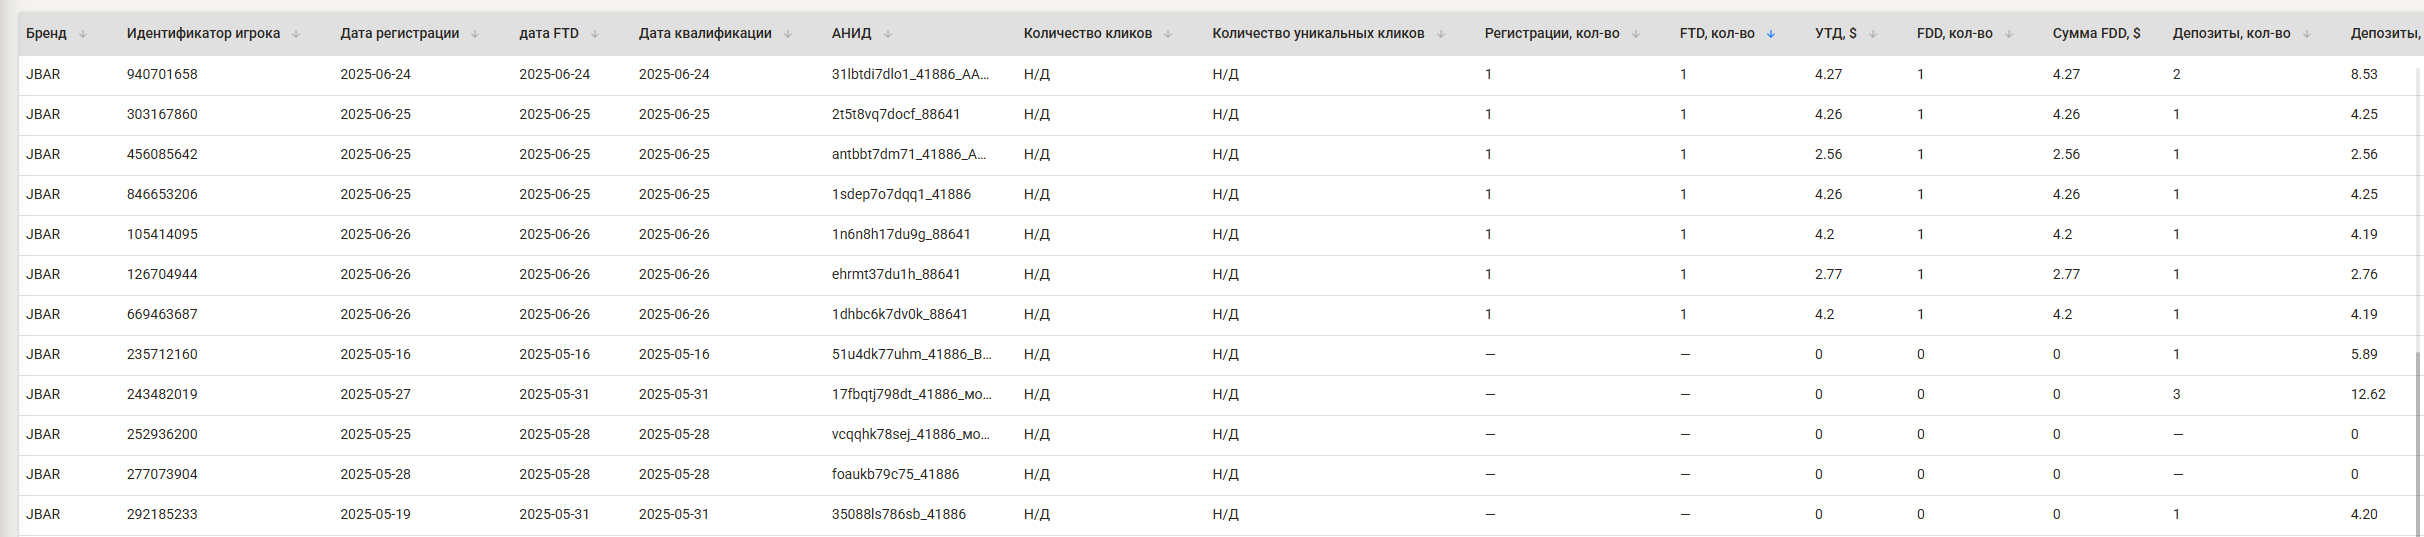The width and height of the screenshot is (2424, 537).
Task: Sort by Дата квалификации arrow icon
Action: pos(788,34)
